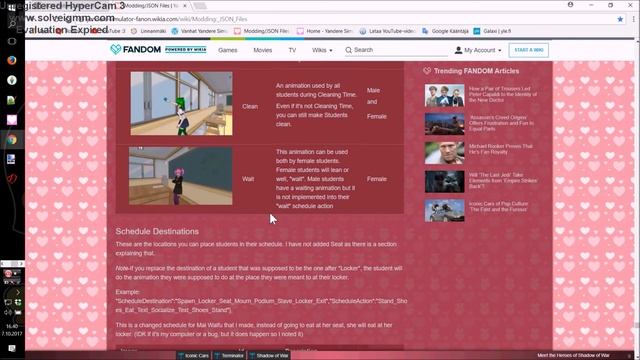Open a new browser tab
This screenshot has width=640, height=360.
click(x=199, y=6)
